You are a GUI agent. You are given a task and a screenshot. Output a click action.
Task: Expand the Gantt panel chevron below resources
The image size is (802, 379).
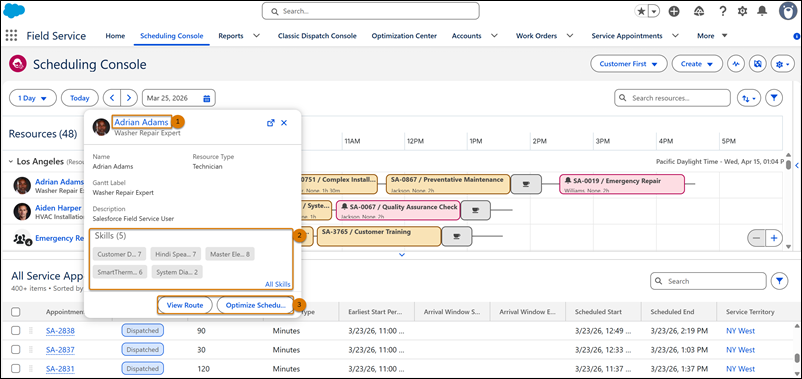[402, 254]
